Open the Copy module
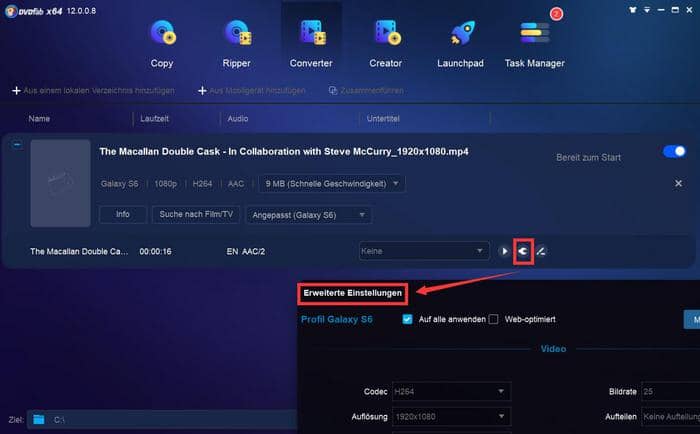The height and width of the screenshot is (434, 700). point(162,44)
